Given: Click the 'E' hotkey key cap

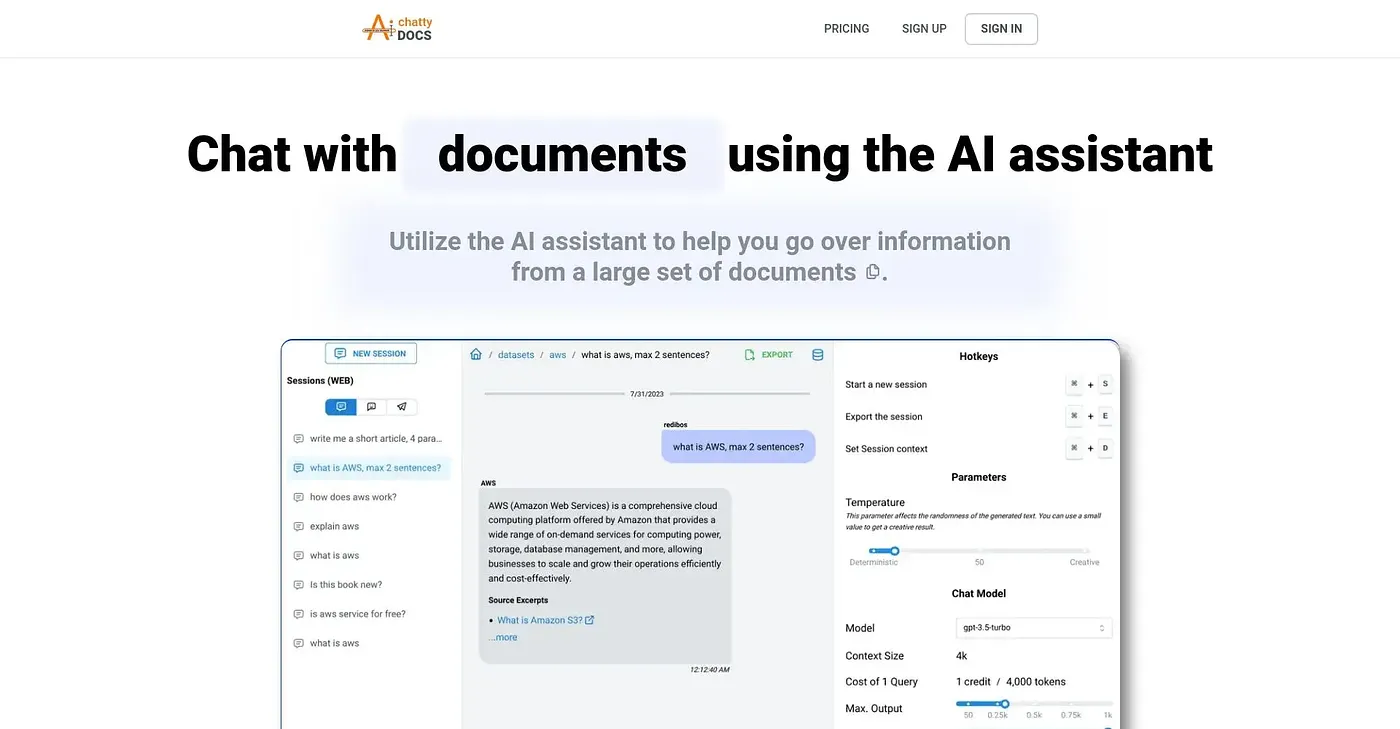Looking at the screenshot, I should pos(1105,416).
